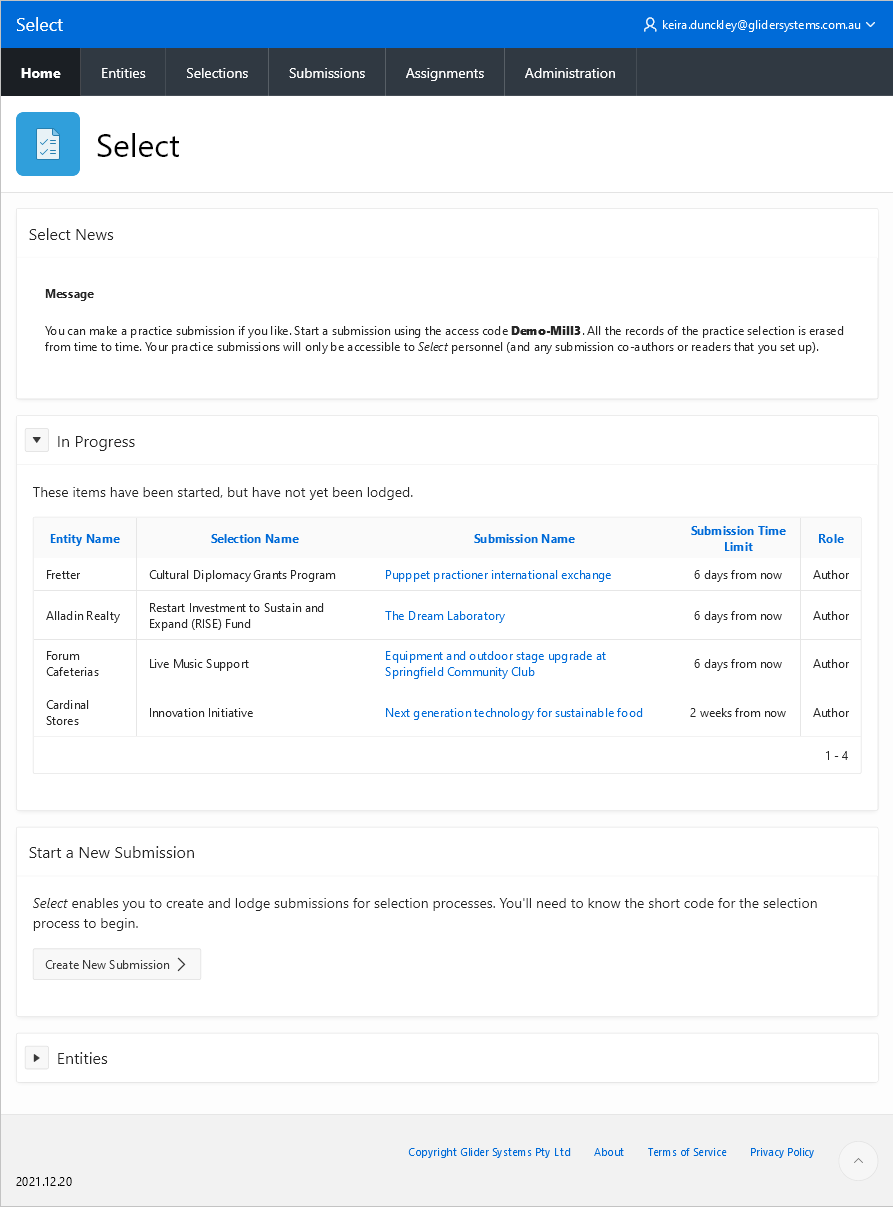Collapse the In Progress section triangle
The height and width of the screenshot is (1221, 893).
click(37, 439)
